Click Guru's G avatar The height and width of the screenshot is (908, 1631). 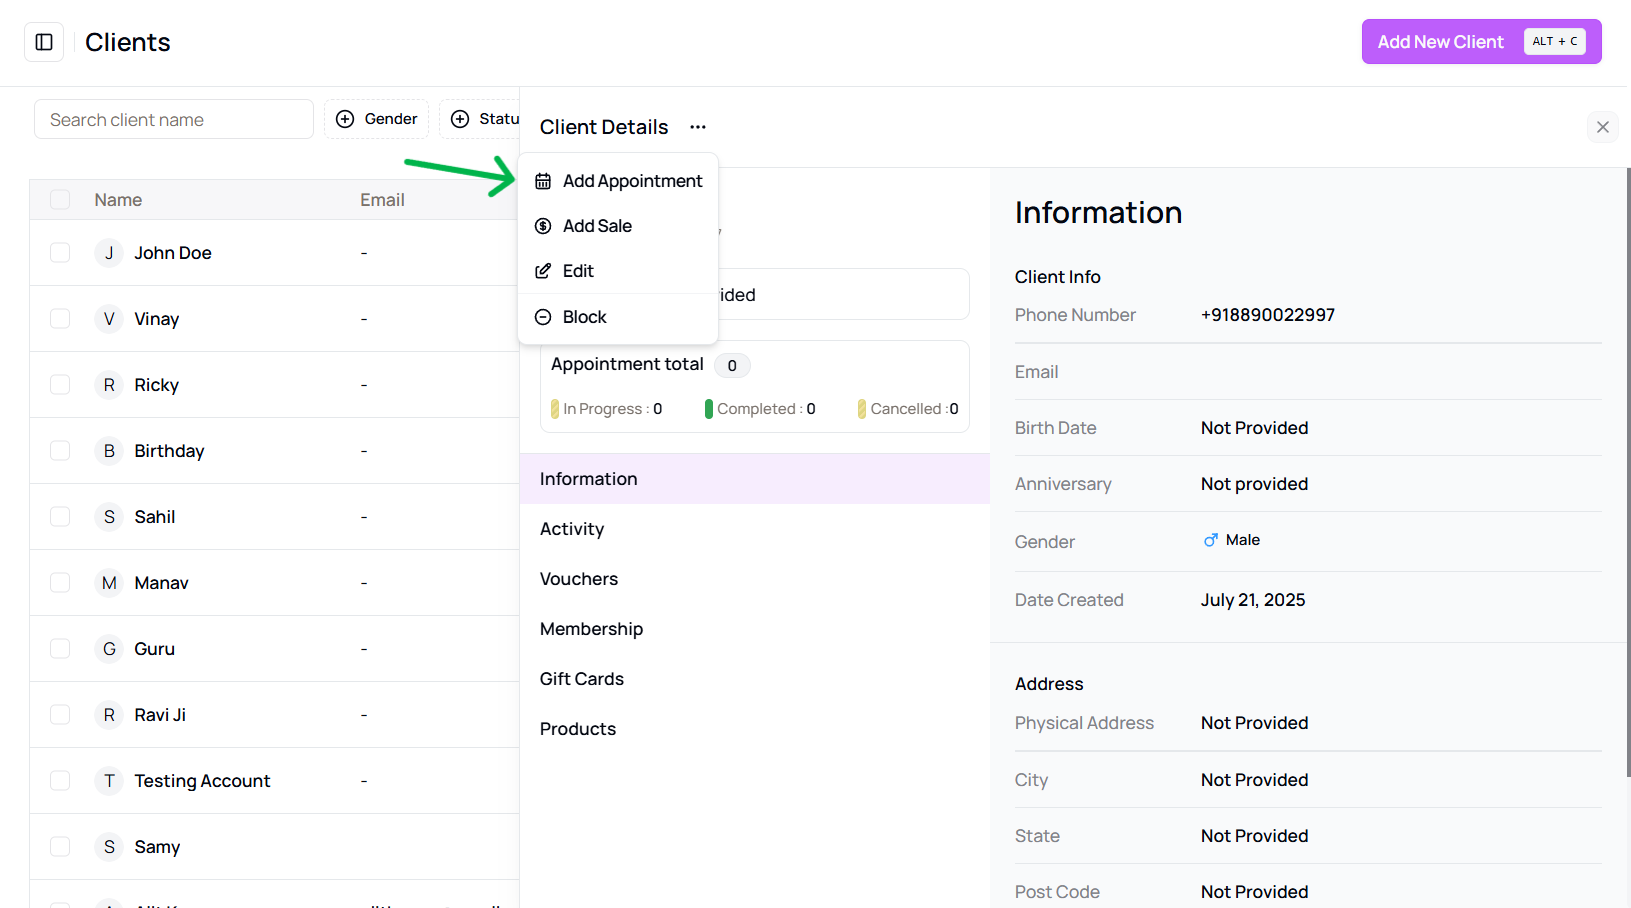[109, 649]
